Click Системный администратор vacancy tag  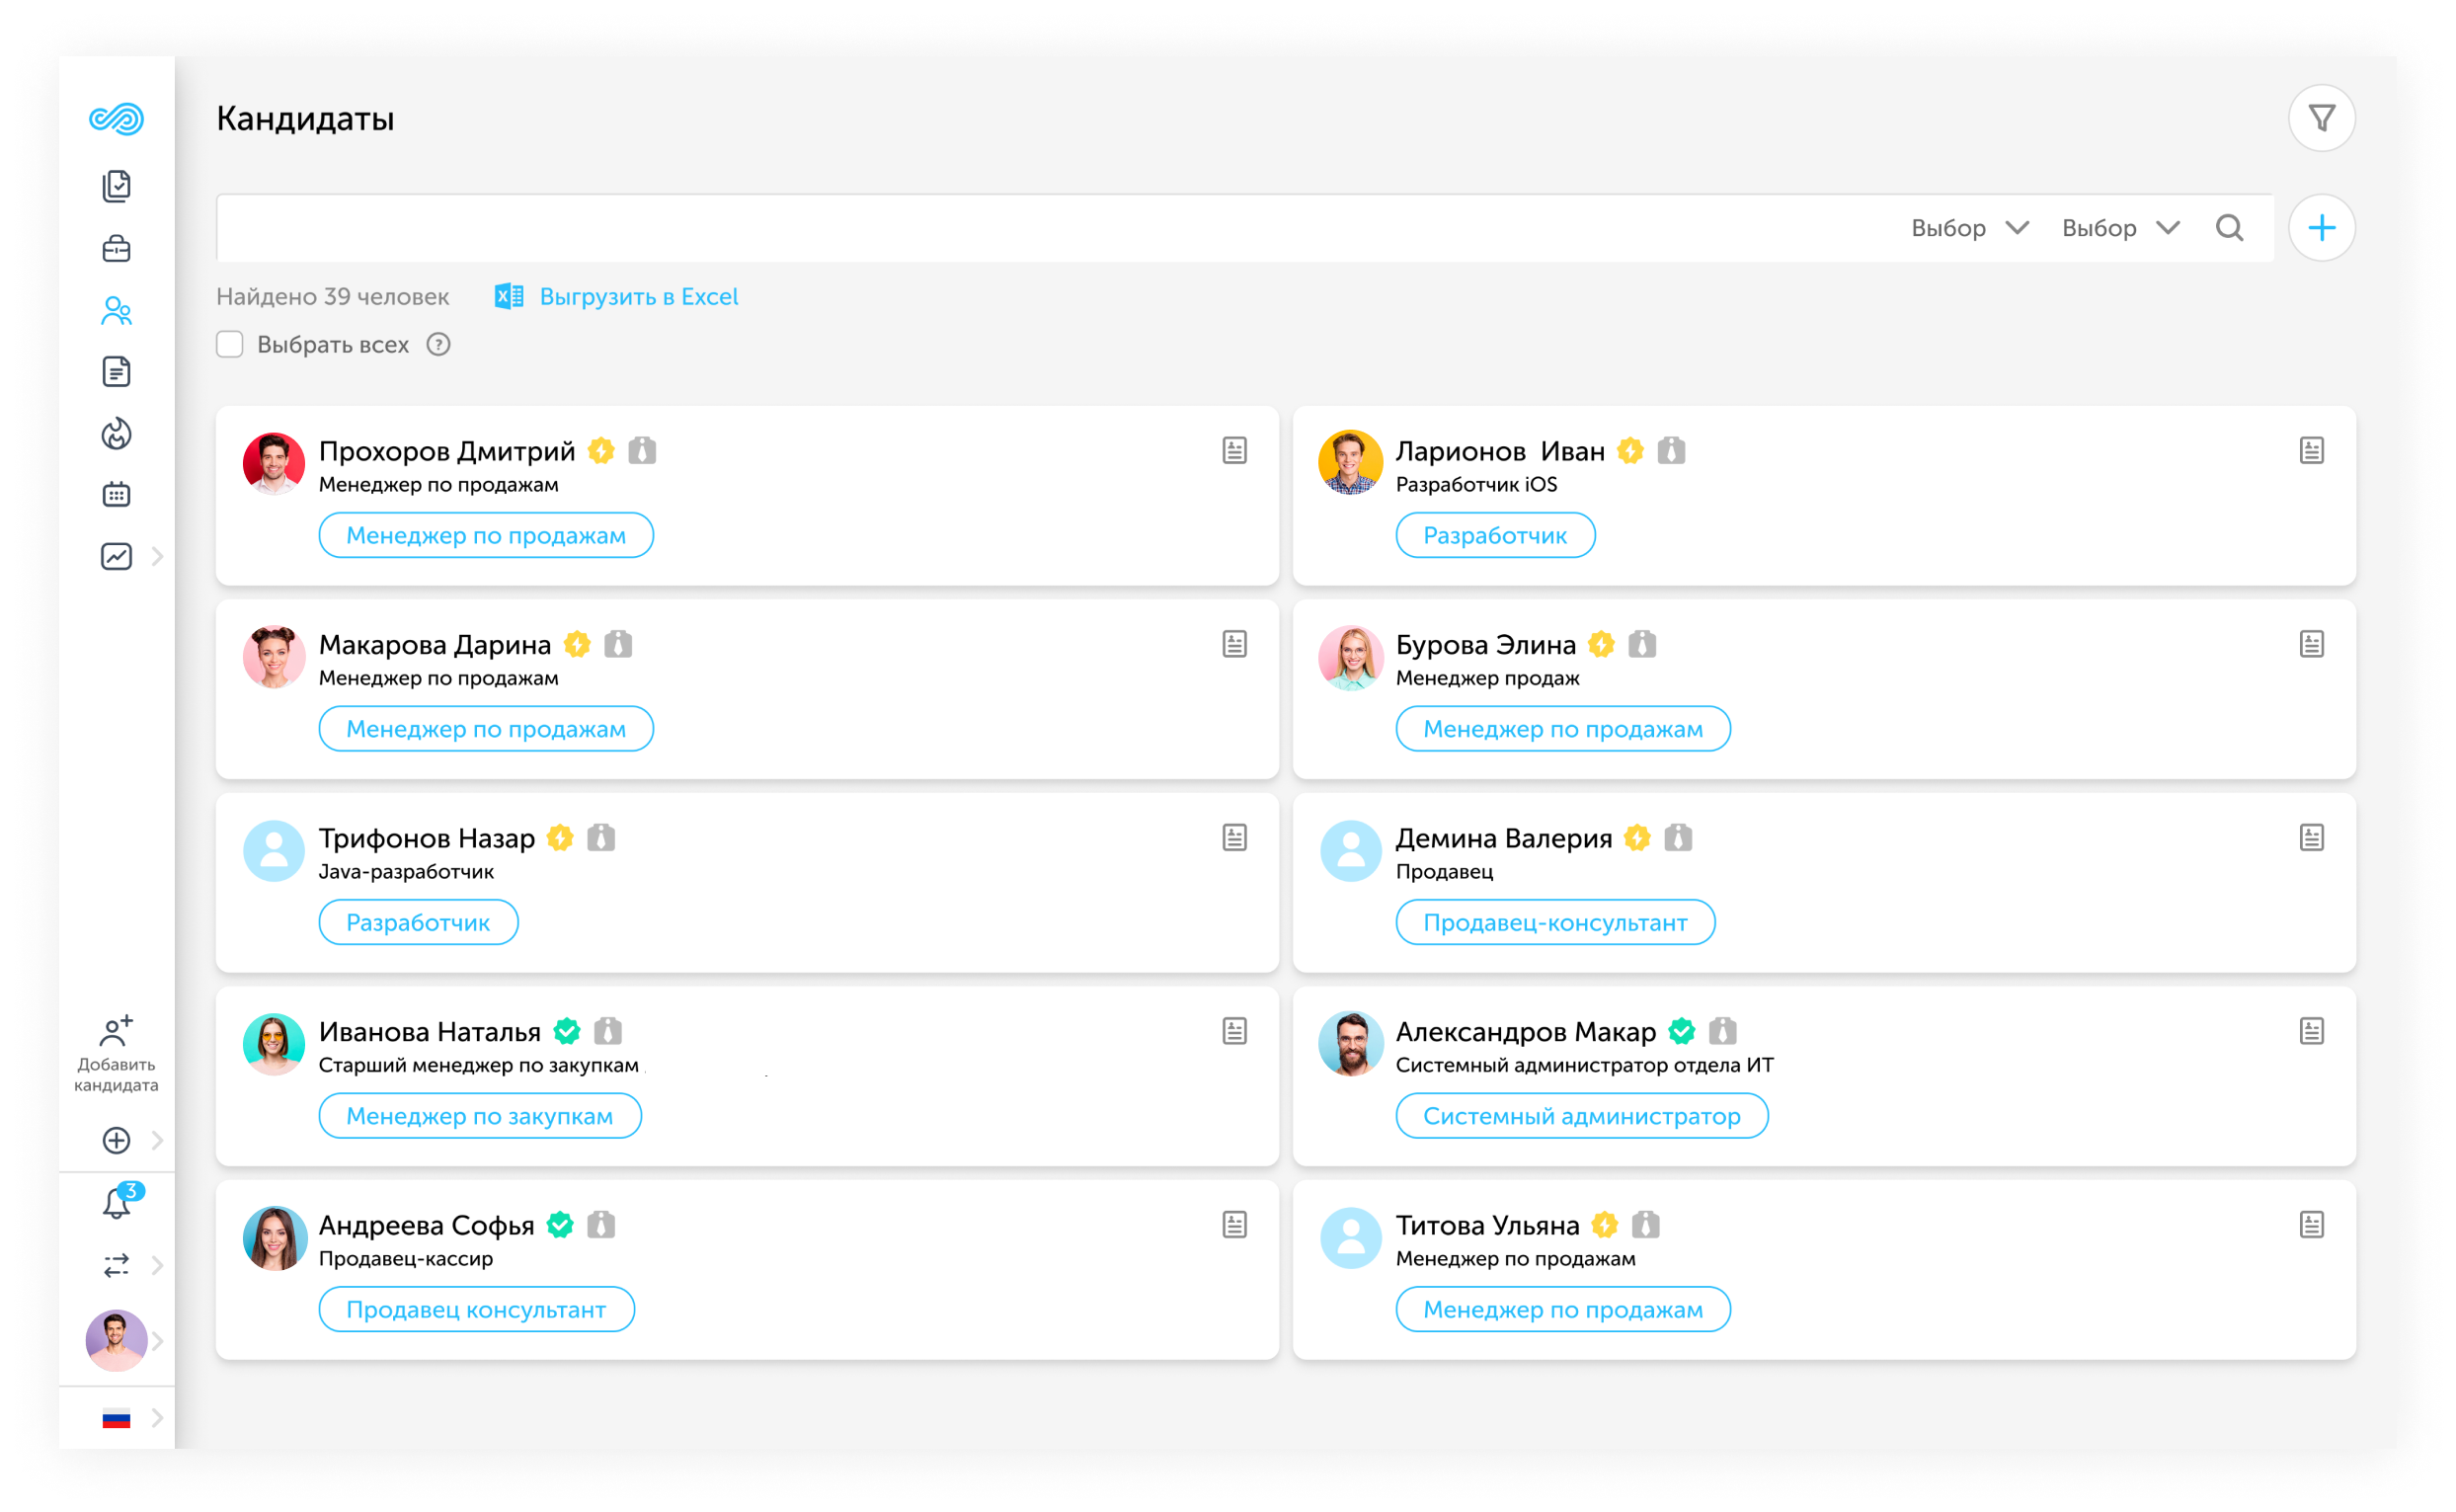tap(1580, 1116)
